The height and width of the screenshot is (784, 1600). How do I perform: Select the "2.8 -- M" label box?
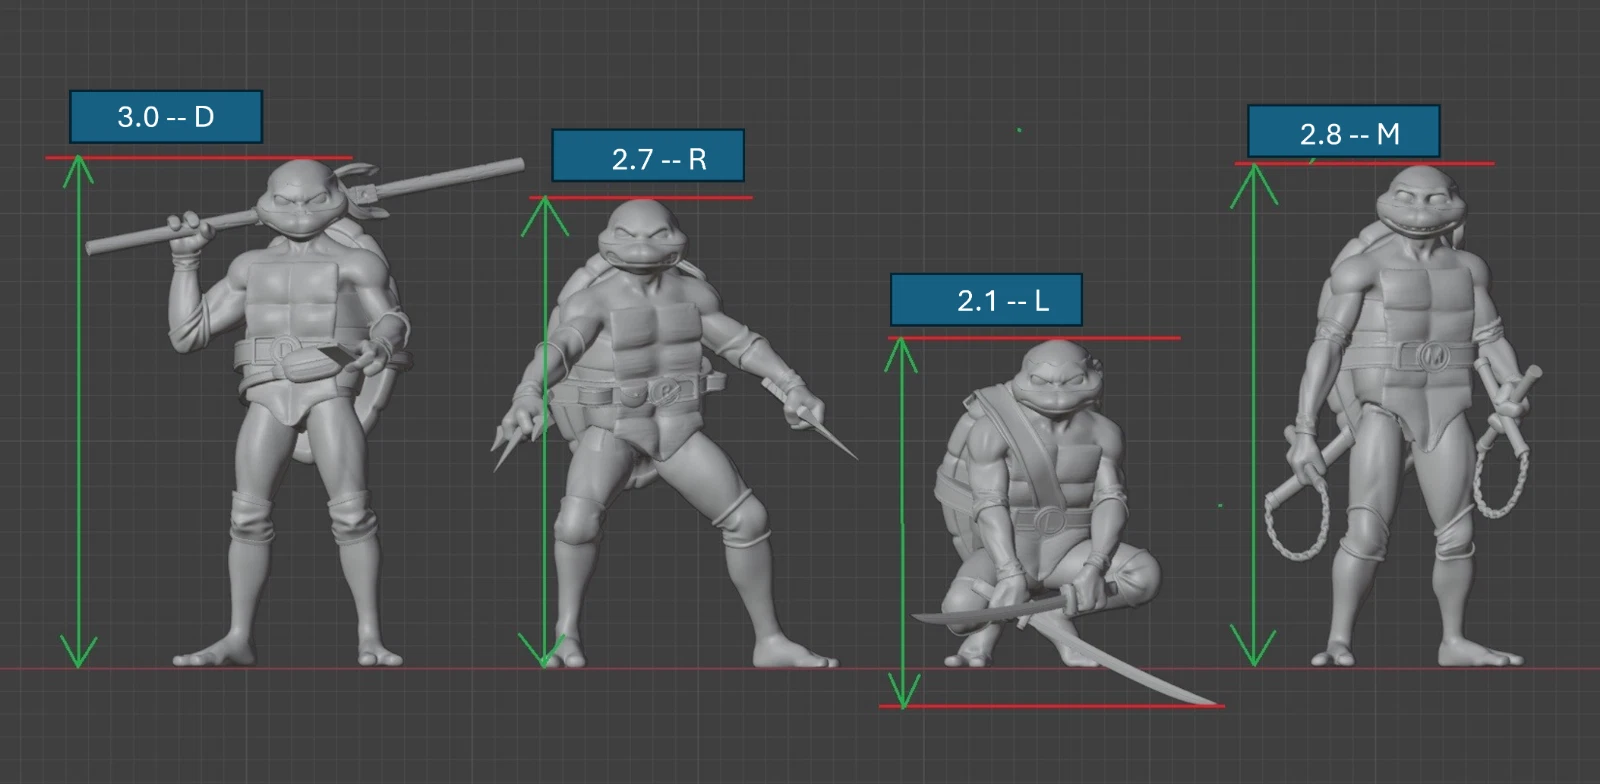(x=1343, y=132)
